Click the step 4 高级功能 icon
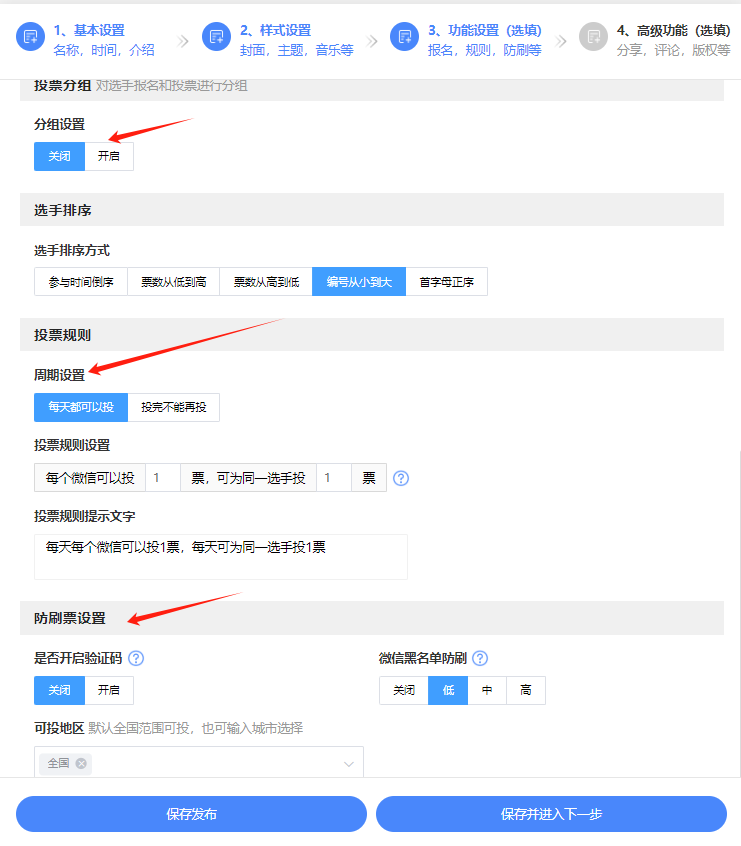Screen dimensions: 741x846 click(593, 37)
